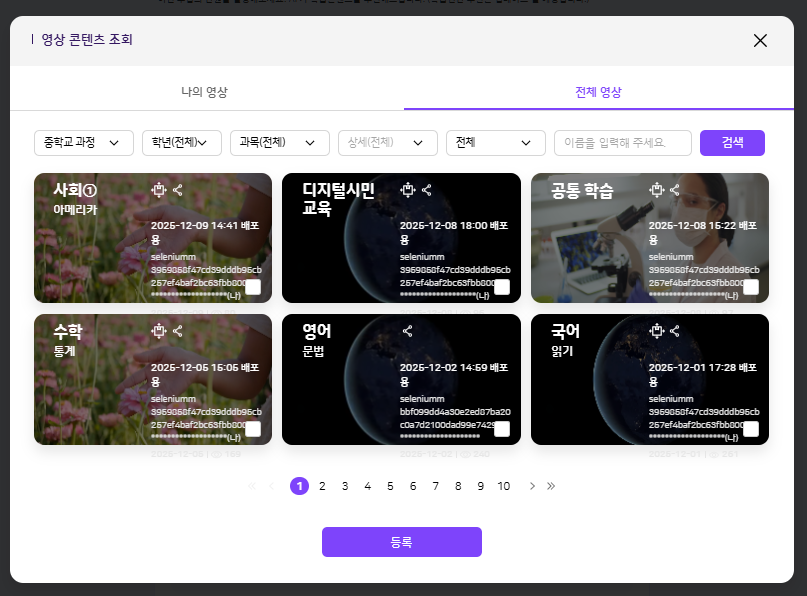Image resolution: width=807 pixels, height=596 pixels.
Task: Select the 디지털시민 교육 video checkbox
Action: point(502,288)
